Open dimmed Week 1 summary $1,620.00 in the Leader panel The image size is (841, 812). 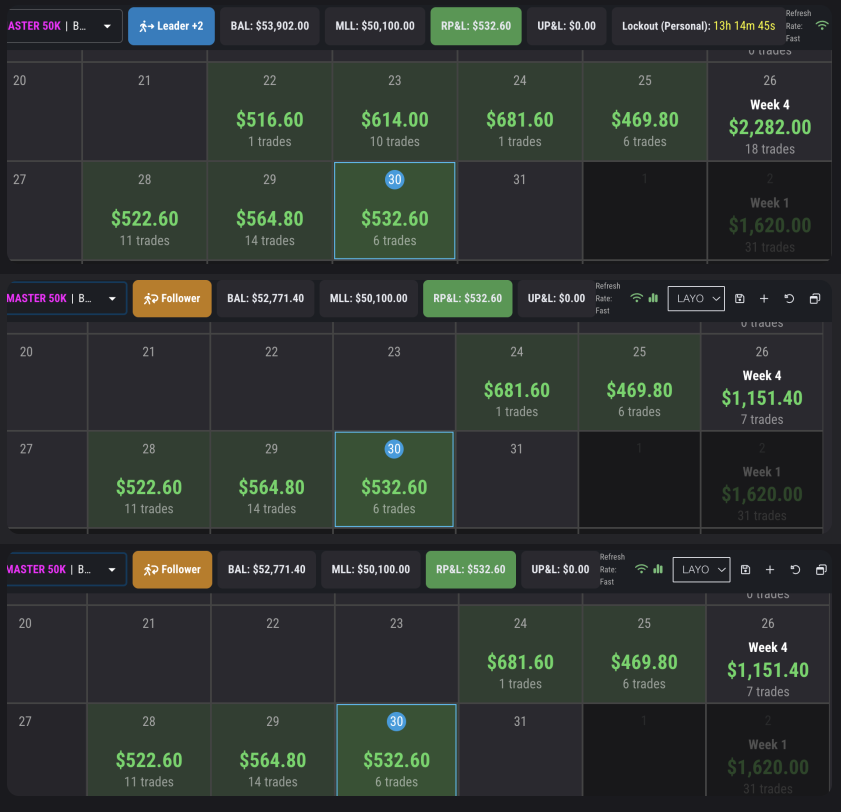(770, 211)
